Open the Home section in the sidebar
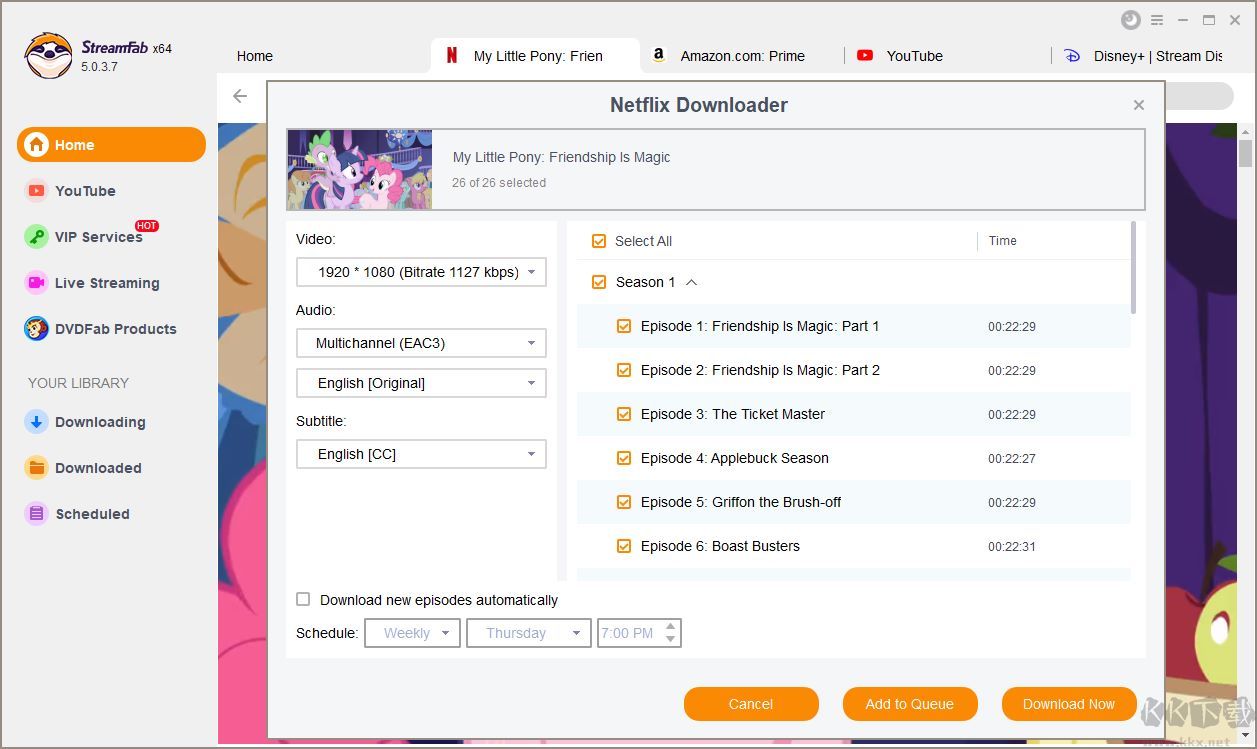 tap(73, 144)
